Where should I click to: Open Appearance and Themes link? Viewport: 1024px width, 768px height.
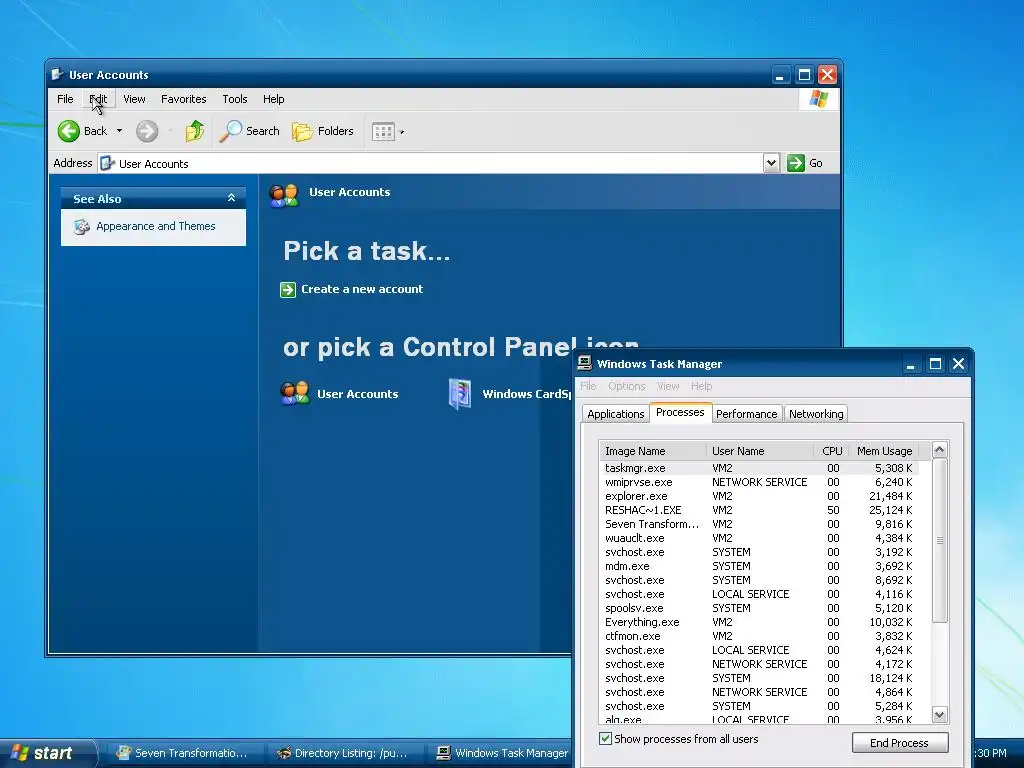[x=155, y=227]
